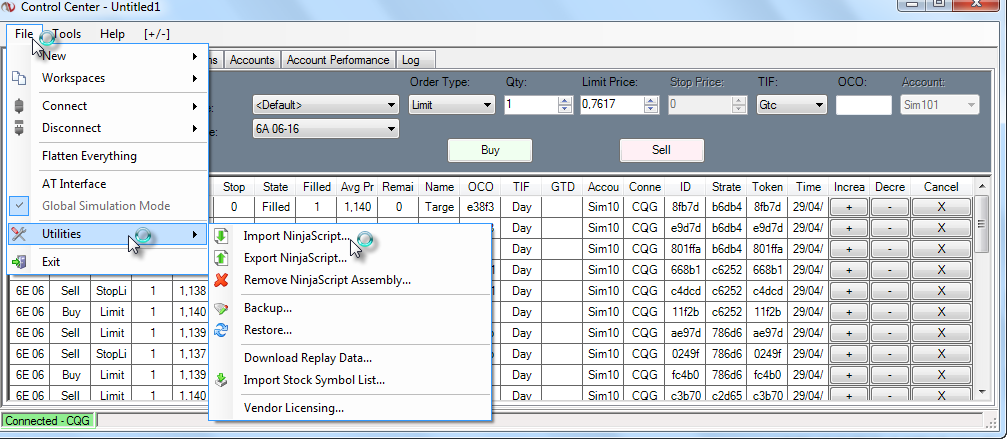Open the <Default> dropdown
Image resolution: width=1007 pixels, height=439 pixels.
(x=326, y=105)
